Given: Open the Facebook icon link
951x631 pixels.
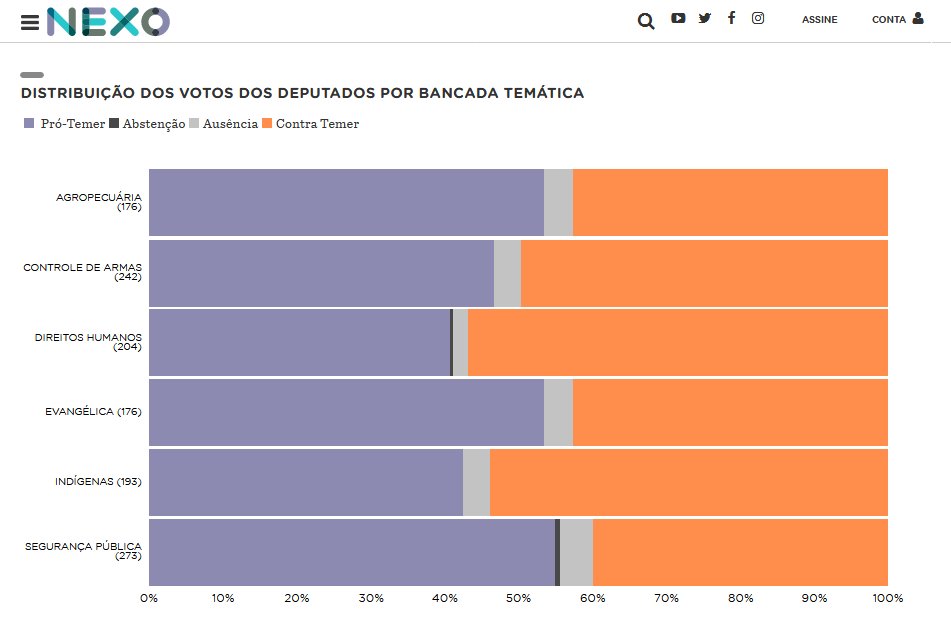Looking at the screenshot, I should [731, 18].
